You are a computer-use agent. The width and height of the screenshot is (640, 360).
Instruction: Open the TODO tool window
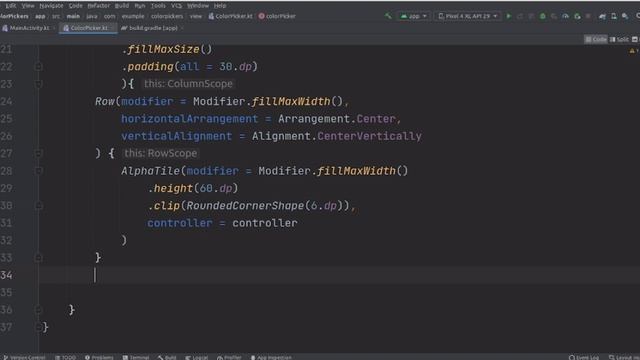(65, 357)
